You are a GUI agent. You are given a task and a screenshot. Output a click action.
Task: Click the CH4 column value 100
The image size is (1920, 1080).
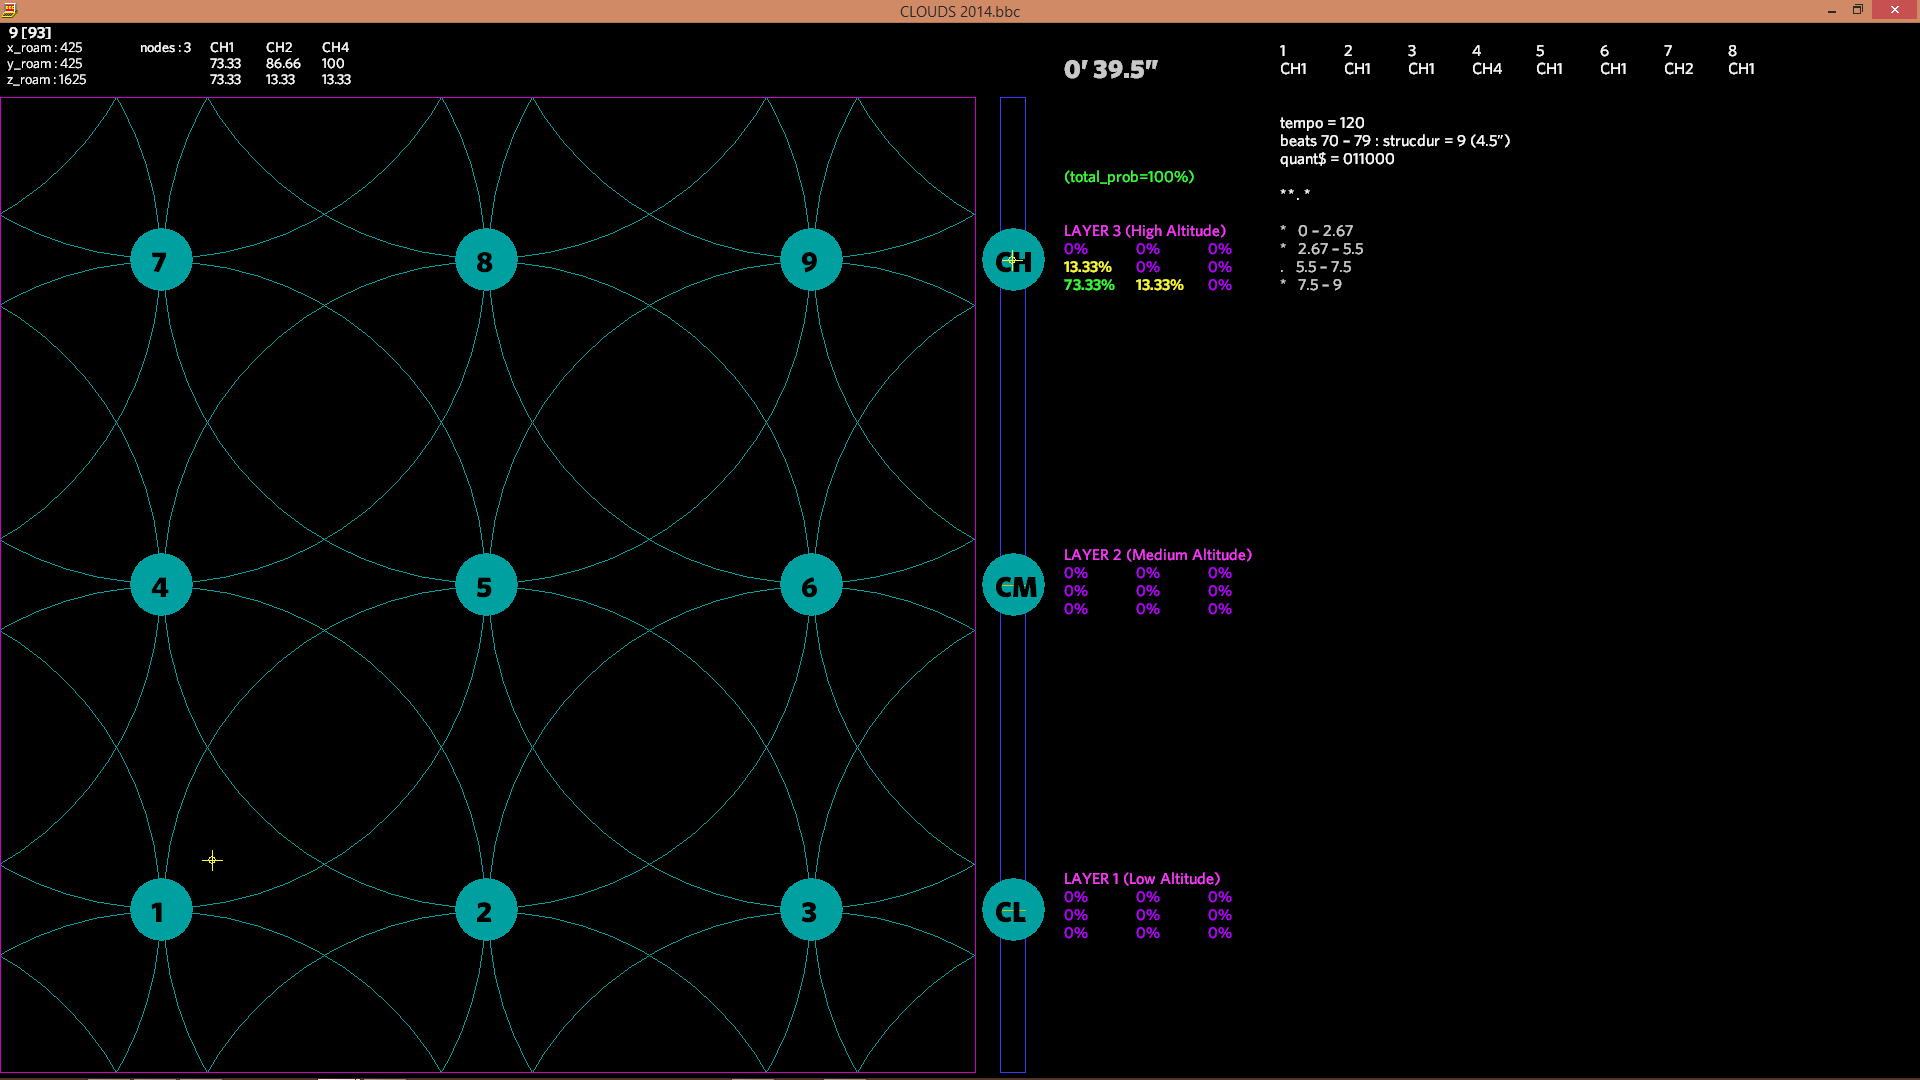click(x=333, y=64)
